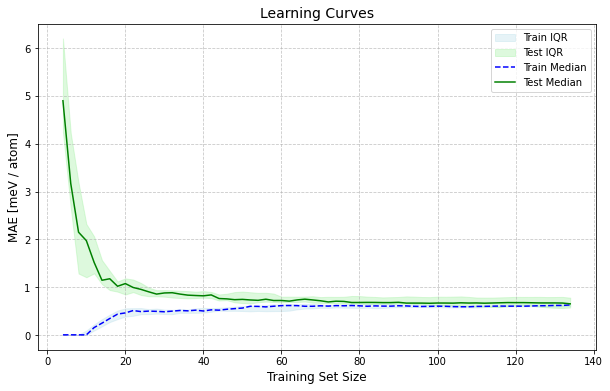Viewport: 610px width, 391px height.
Task: Click x-axis tick label '80'
Action: click(x=359, y=361)
